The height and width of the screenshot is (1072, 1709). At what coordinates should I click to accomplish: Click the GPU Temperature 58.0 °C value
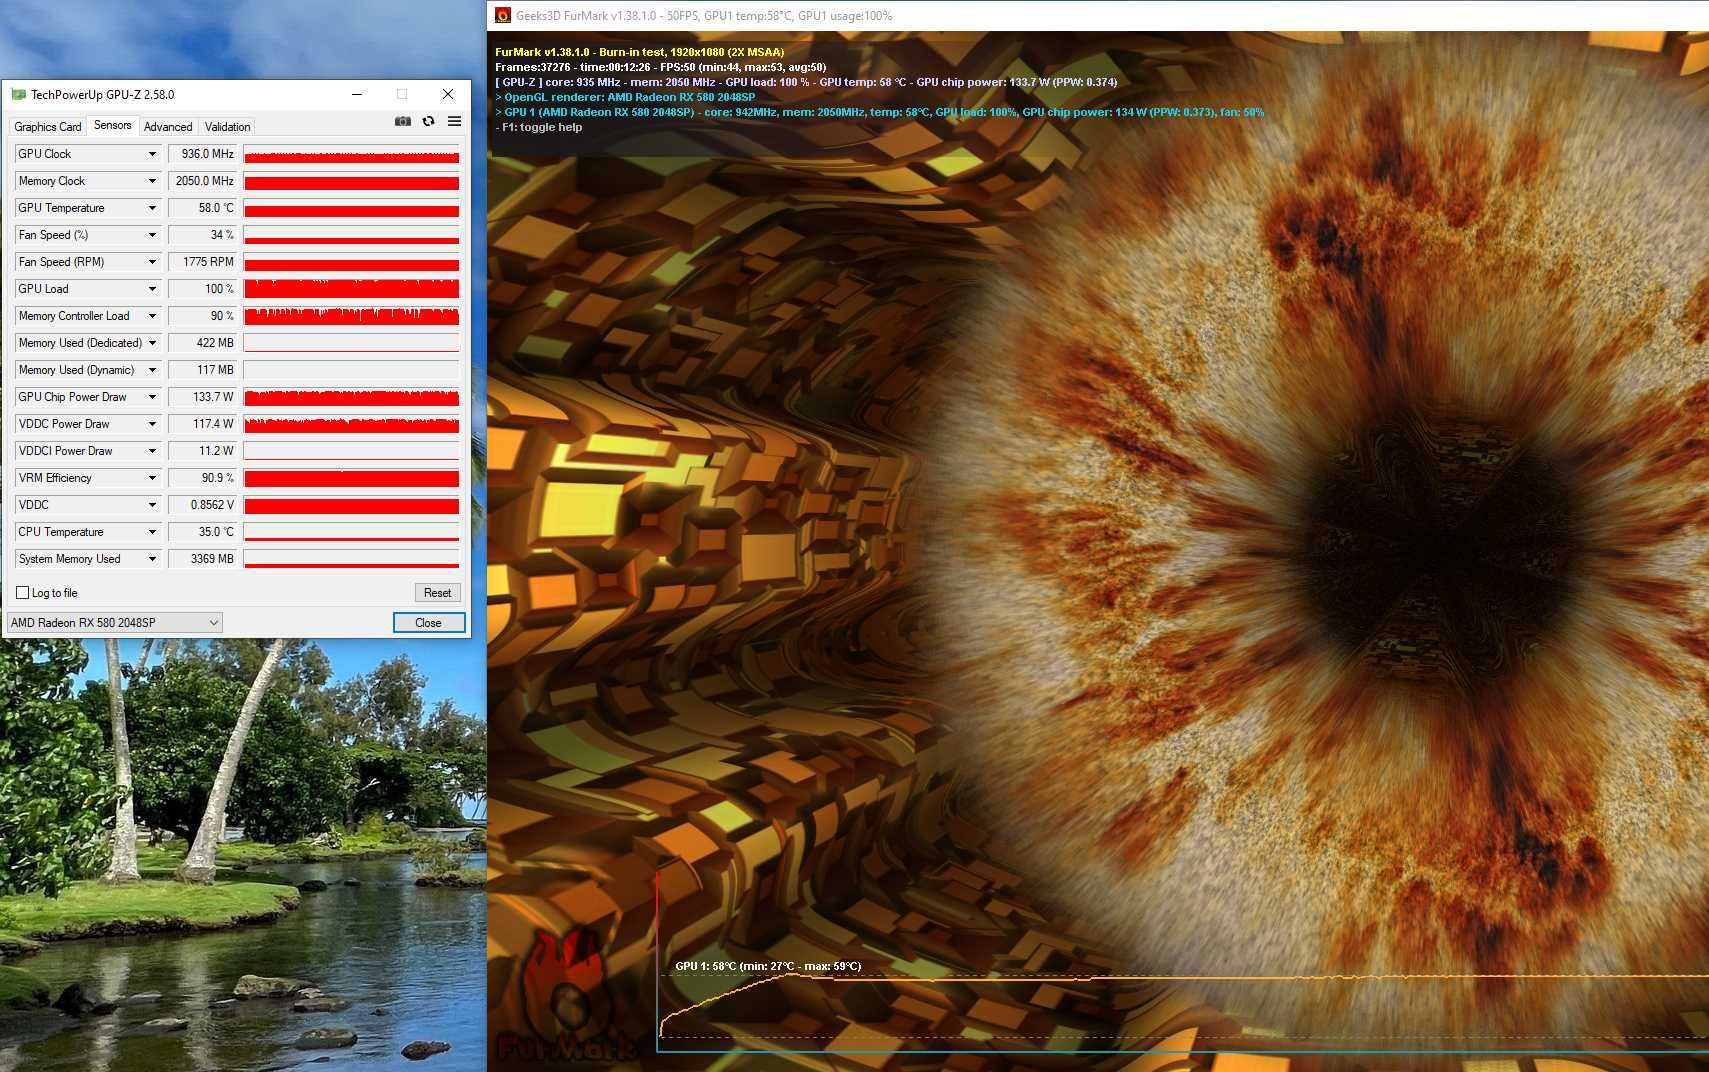(203, 208)
